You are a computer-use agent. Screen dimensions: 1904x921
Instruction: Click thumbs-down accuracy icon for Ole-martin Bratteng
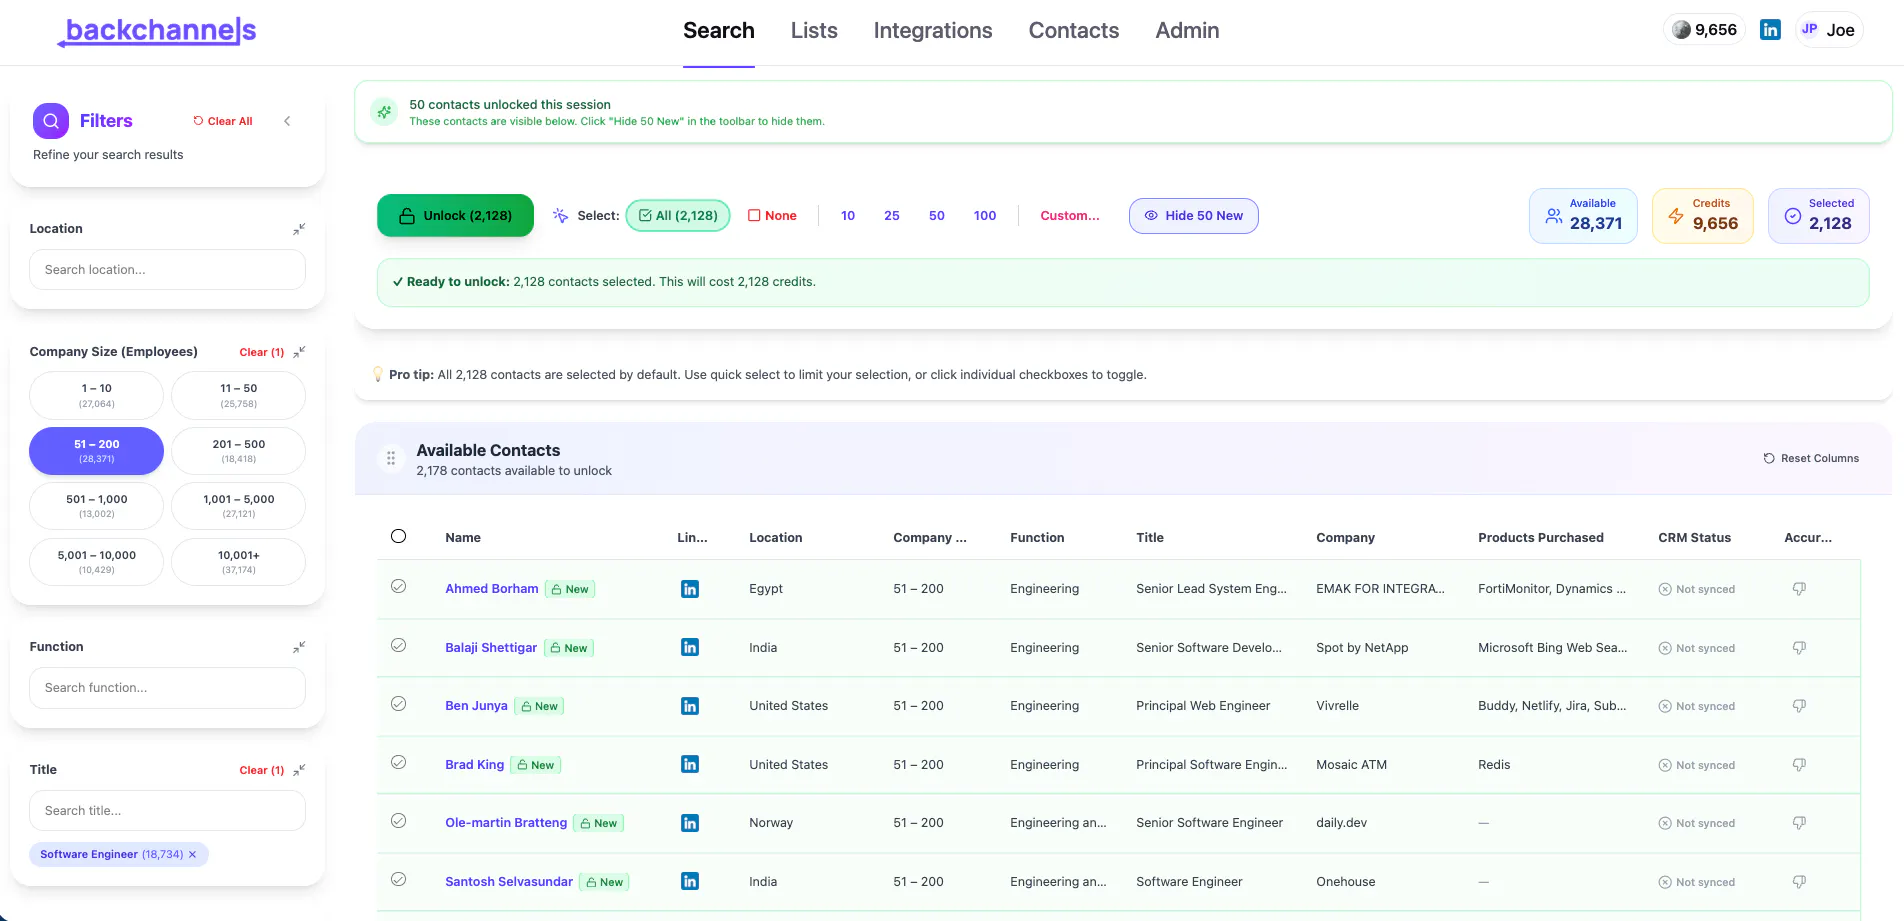pos(1799,823)
